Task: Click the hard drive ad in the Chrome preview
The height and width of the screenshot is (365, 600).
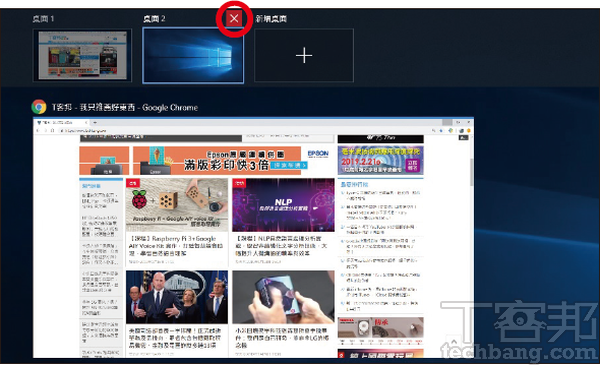Action: (380, 331)
